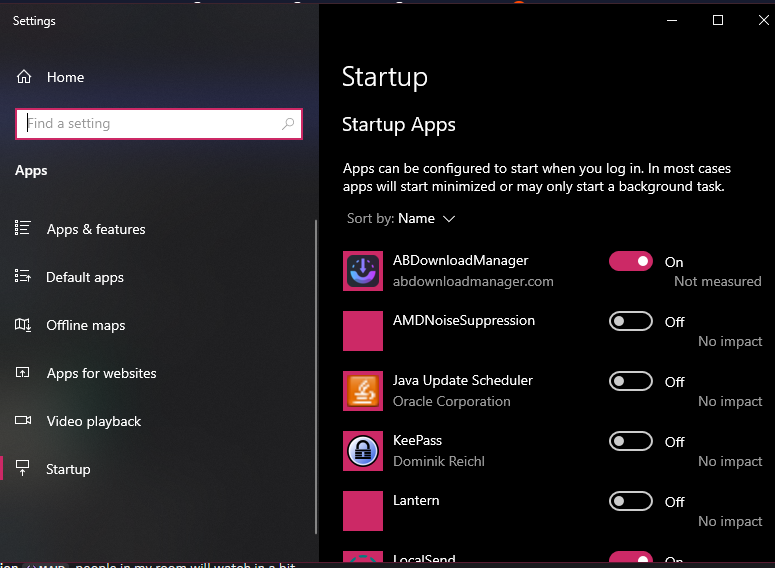The width and height of the screenshot is (775, 568).
Task: Enable Lantern startup toggle
Action: (x=631, y=501)
